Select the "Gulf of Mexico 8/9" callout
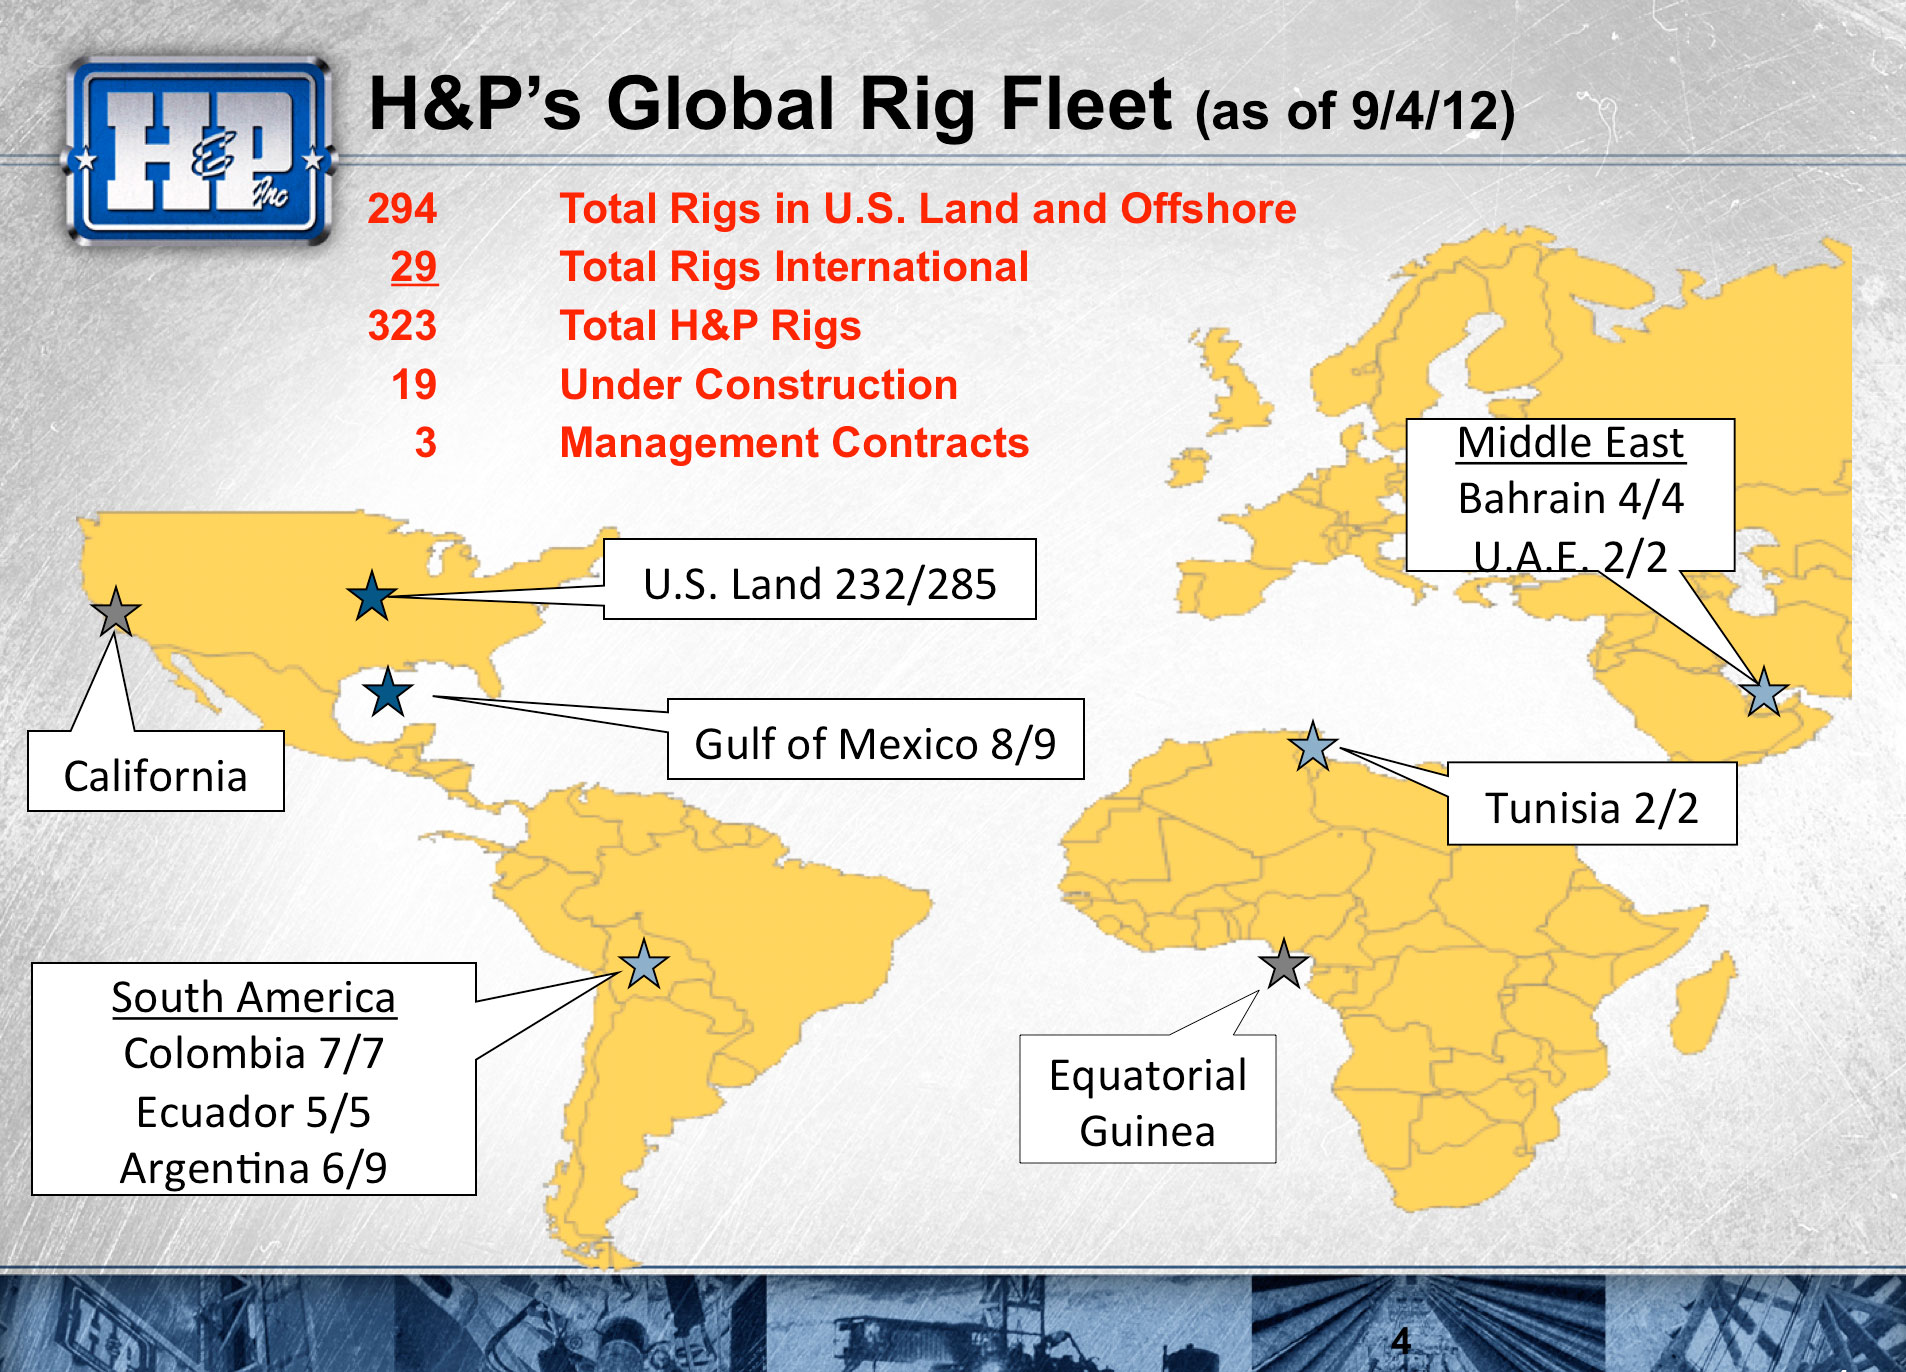 (876, 740)
